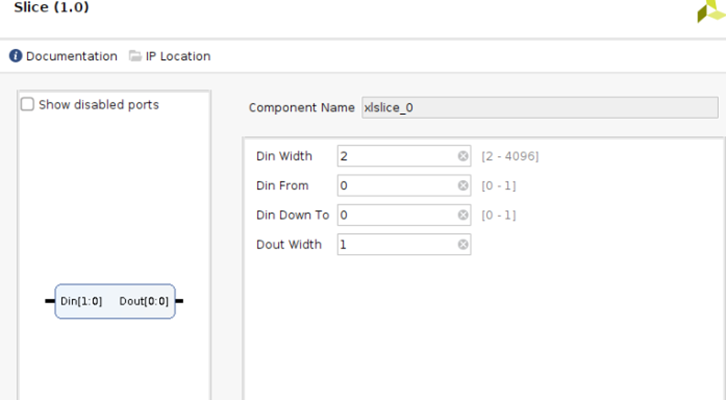Enable the Show disabled ports checkbox
726x400 pixels.
tap(28, 104)
